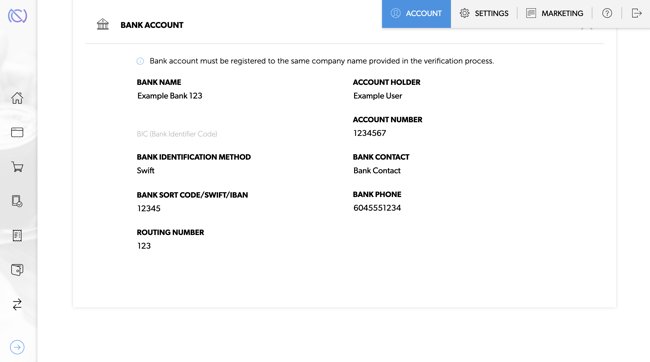Click the help question mark icon
This screenshot has height=362, width=650.
(607, 13)
